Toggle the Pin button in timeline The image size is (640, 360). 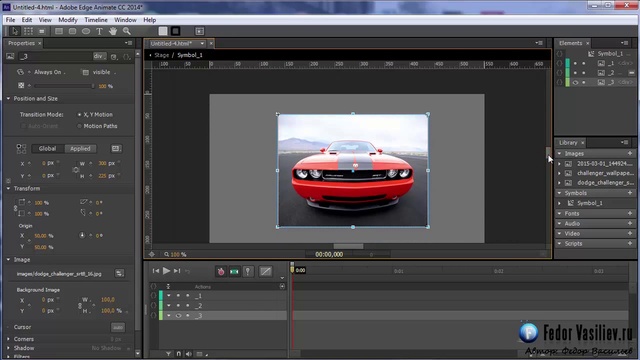click(x=248, y=271)
